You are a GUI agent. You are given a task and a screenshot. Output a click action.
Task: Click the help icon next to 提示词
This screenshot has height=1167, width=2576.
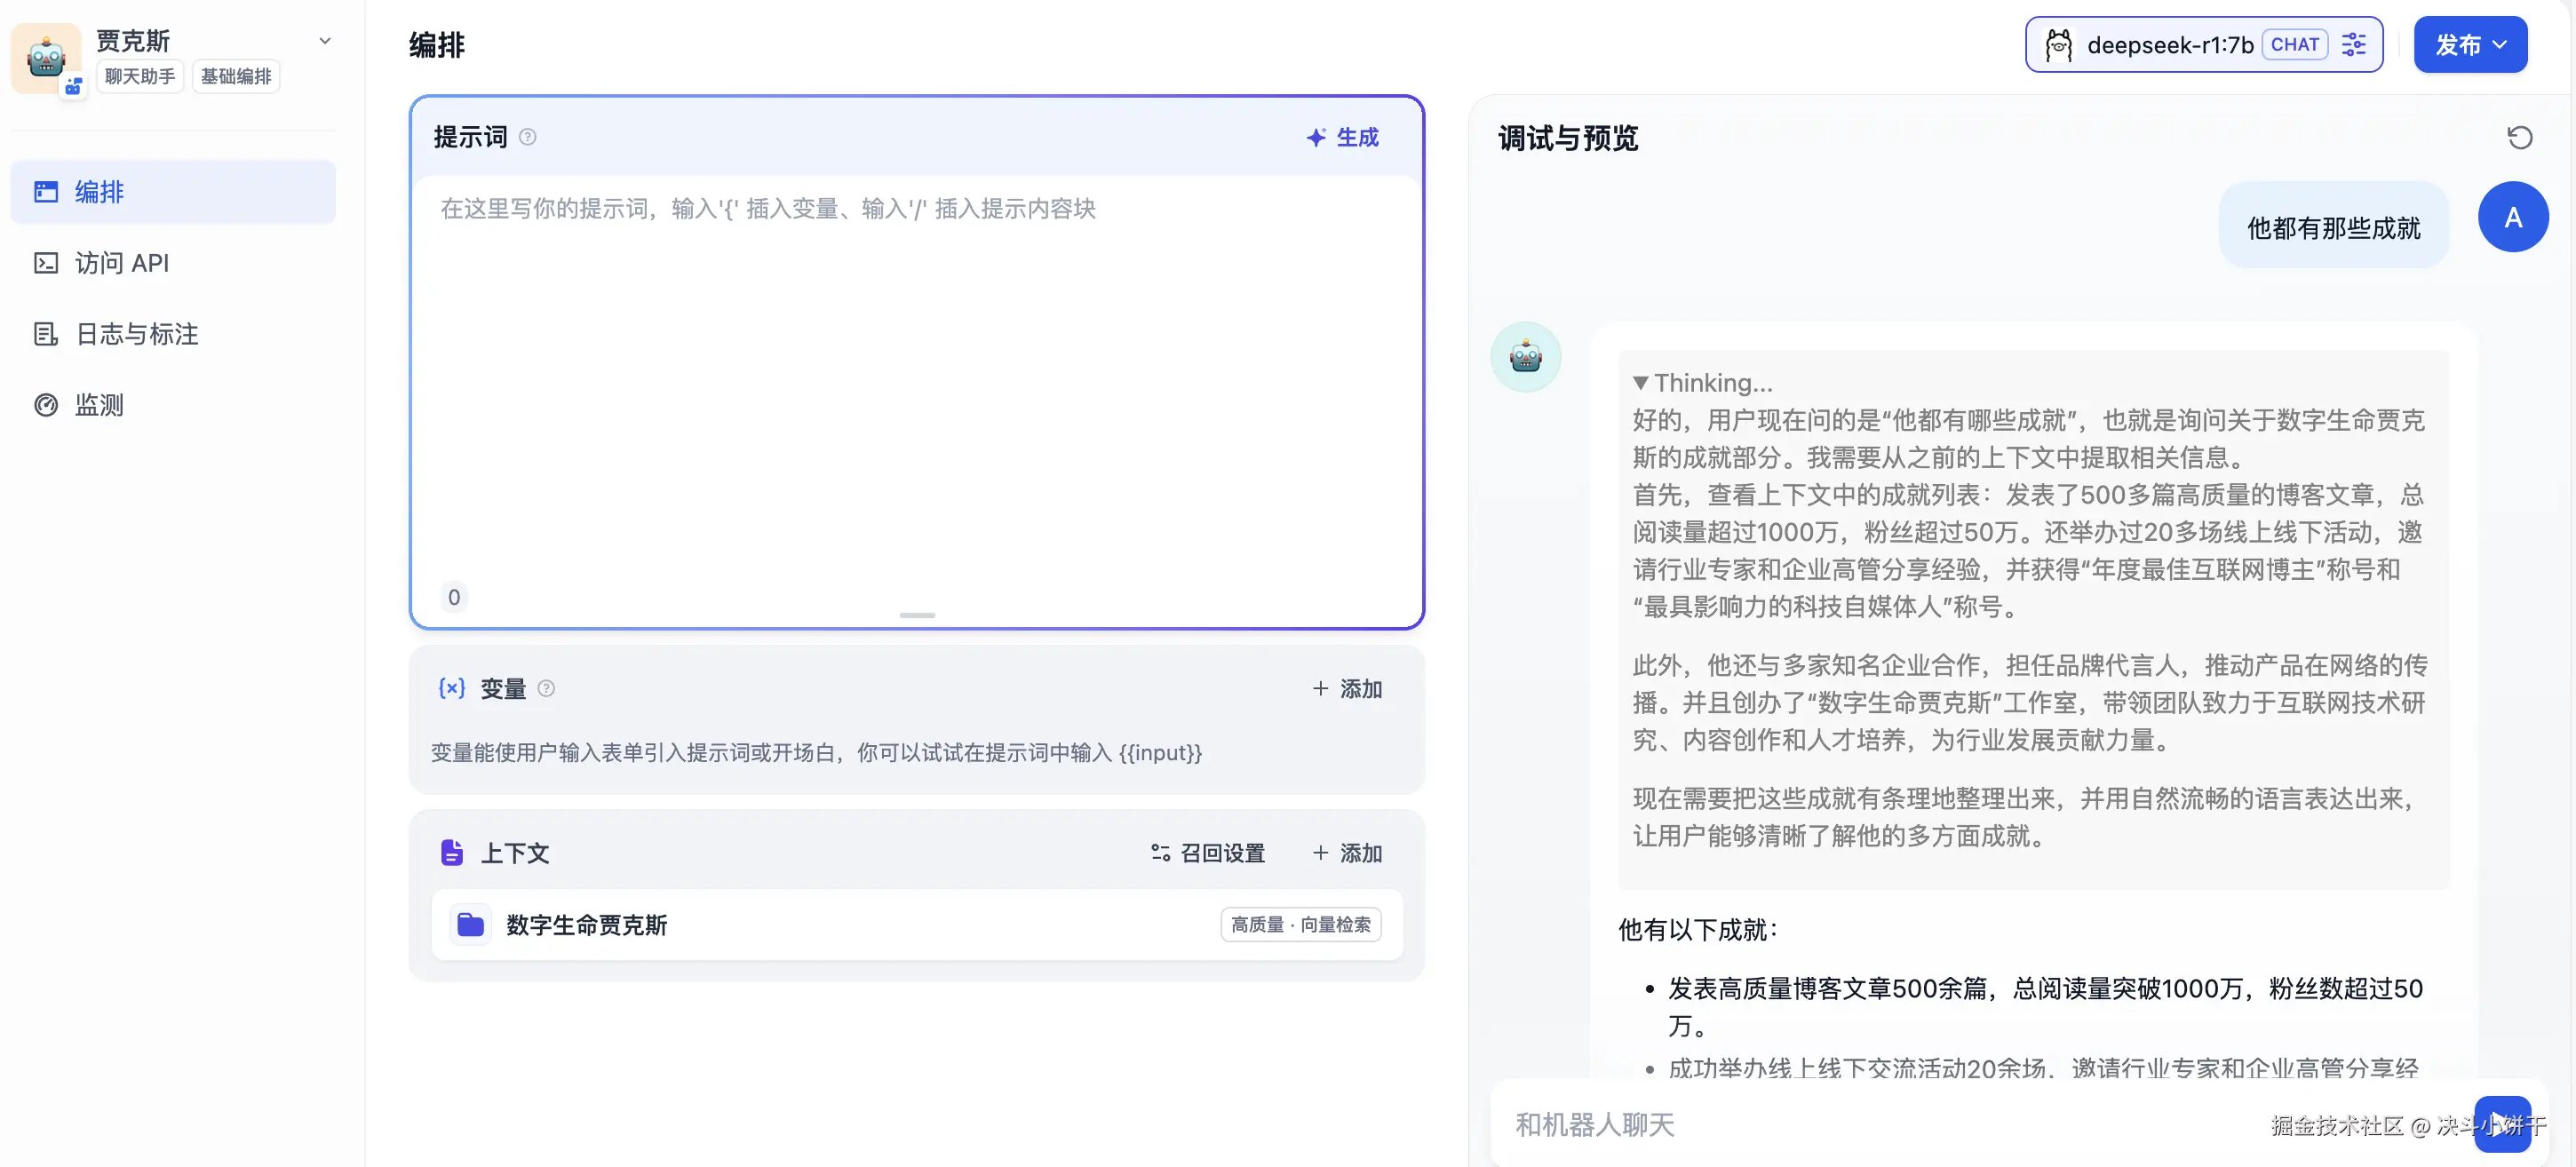click(528, 137)
